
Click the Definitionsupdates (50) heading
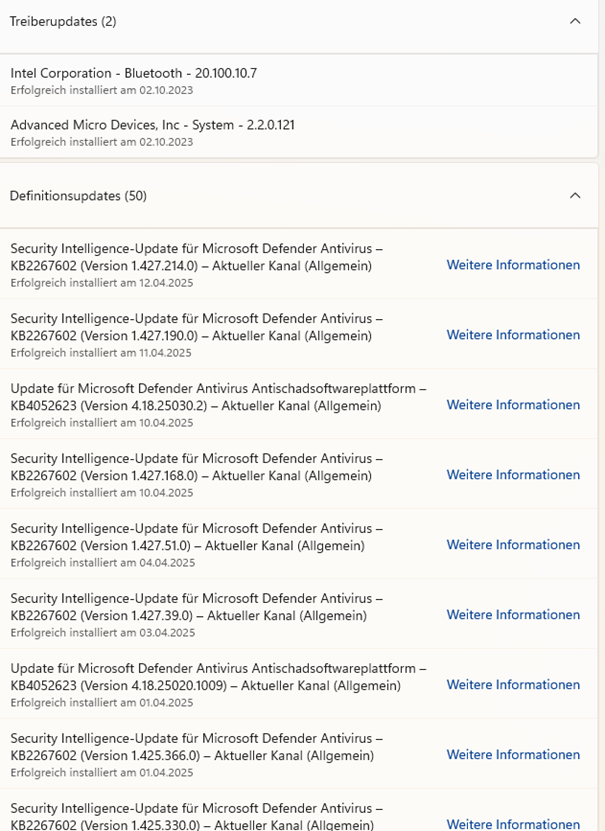click(x=78, y=196)
